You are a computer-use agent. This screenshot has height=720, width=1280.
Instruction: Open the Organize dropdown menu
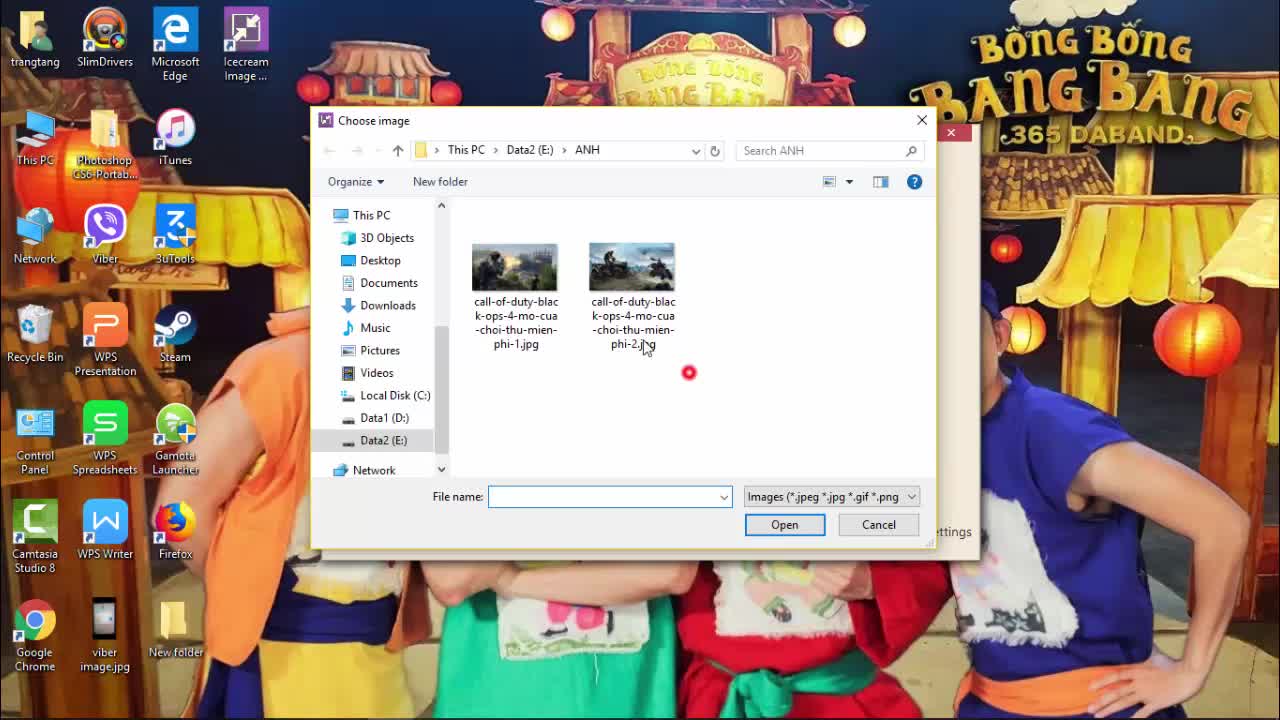point(356,182)
